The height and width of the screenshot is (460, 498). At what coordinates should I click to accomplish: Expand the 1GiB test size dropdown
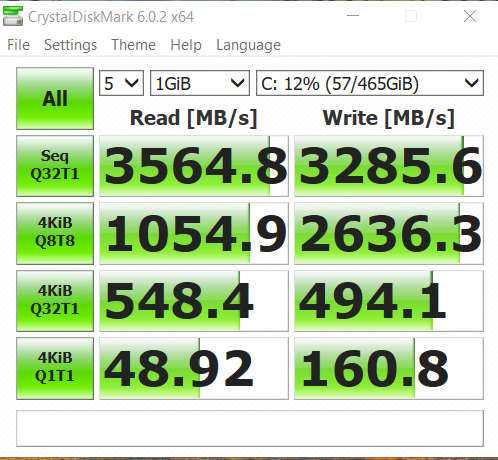pos(200,83)
